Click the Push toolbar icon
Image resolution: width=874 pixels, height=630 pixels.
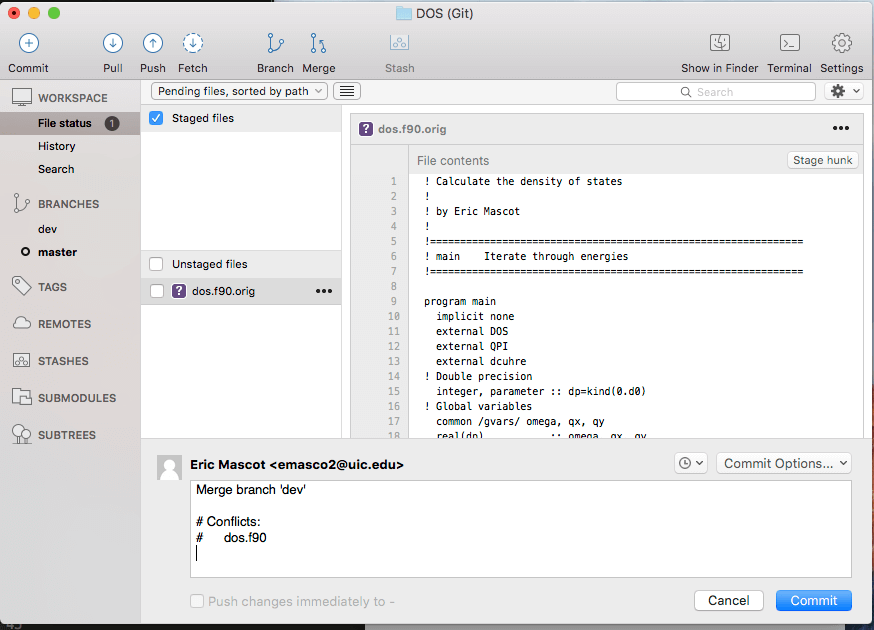coord(153,43)
